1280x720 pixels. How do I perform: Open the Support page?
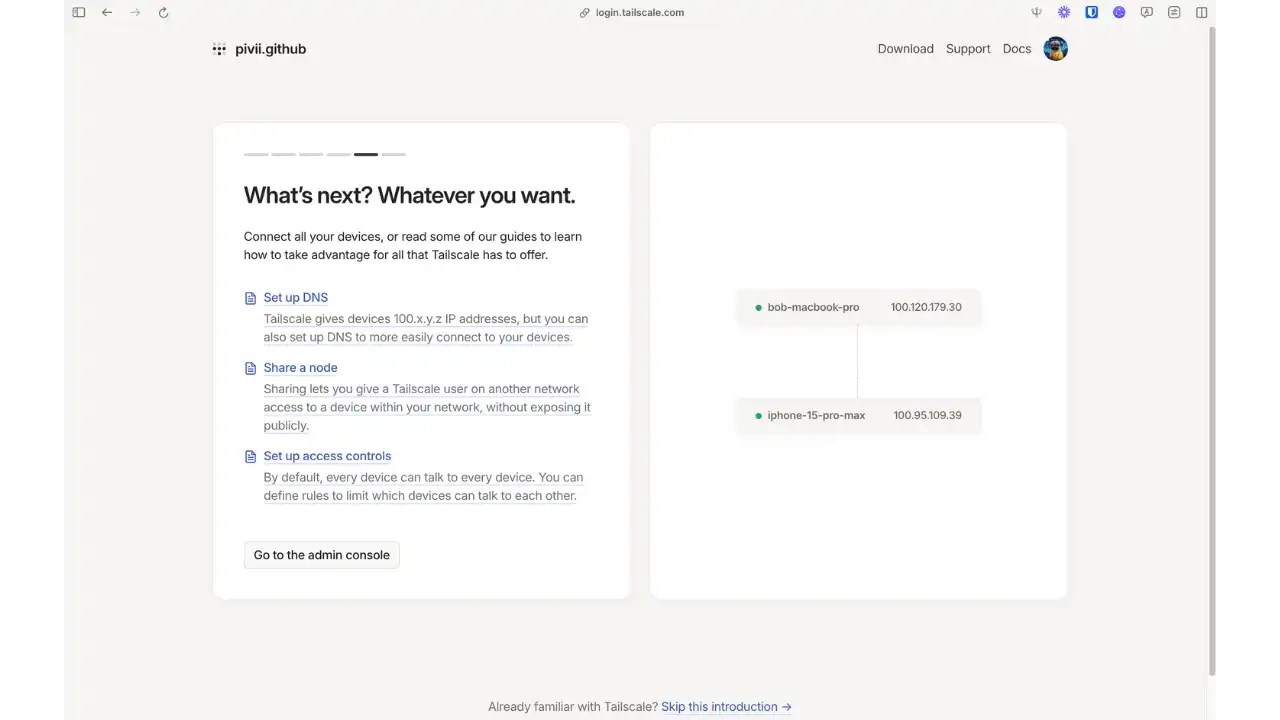point(968,49)
